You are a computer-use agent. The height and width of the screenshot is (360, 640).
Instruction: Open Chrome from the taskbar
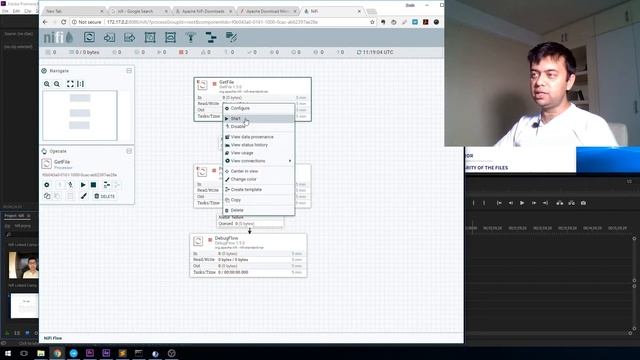point(57,353)
